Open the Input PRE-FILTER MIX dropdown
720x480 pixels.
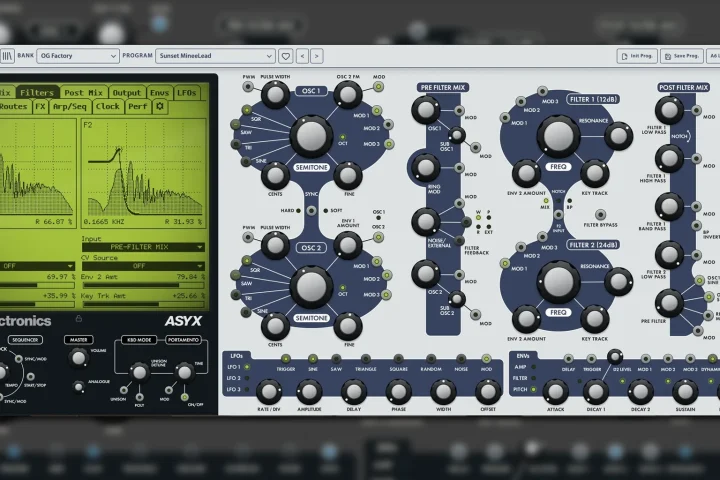click(143, 247)
